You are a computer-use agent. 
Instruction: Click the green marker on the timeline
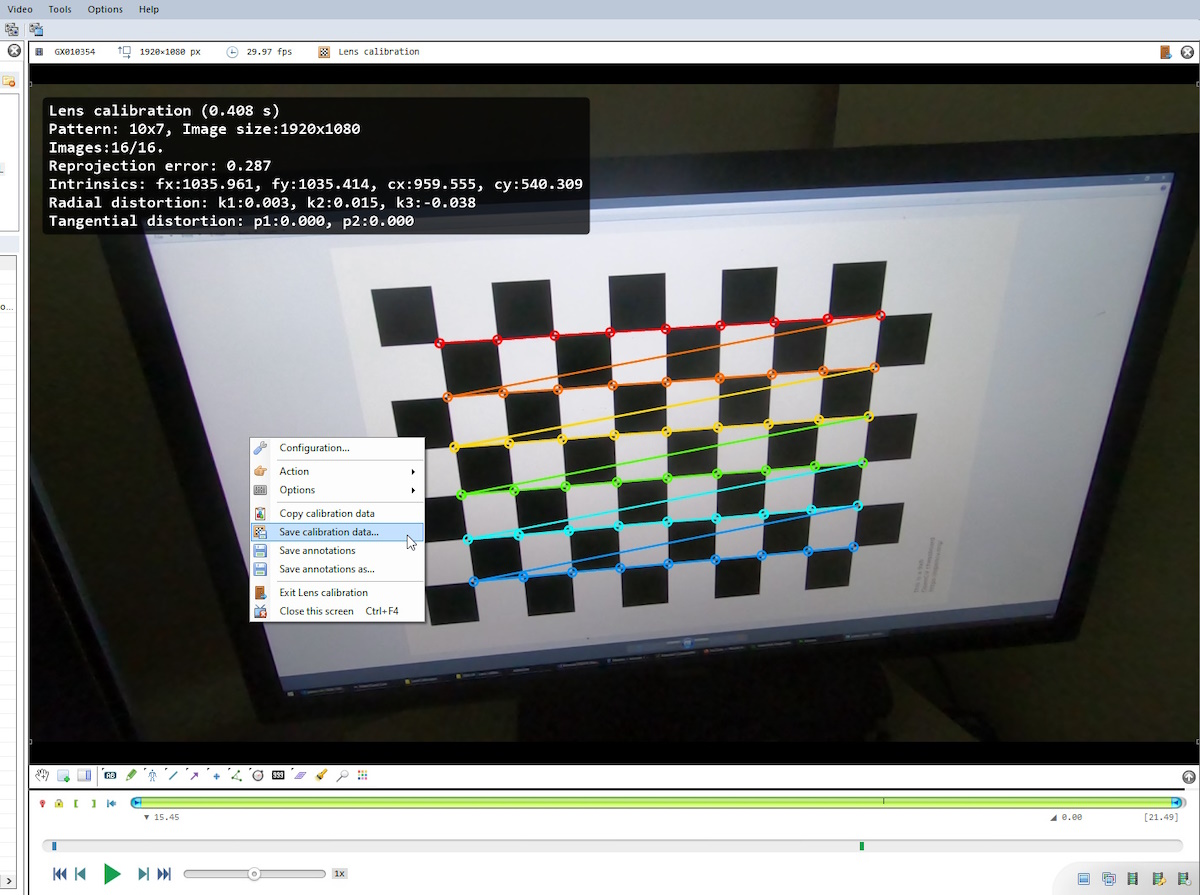tap(861, 846)
